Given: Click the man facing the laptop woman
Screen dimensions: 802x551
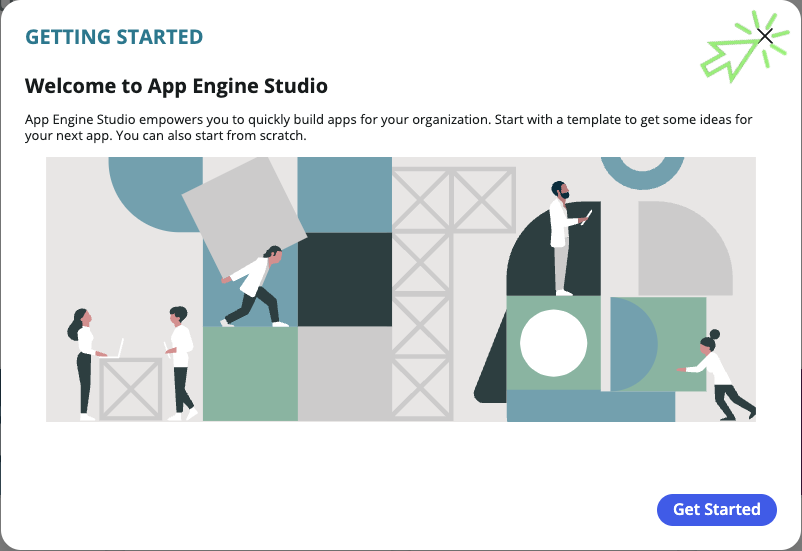Looking at the screenshot, I should pos(180,360).
